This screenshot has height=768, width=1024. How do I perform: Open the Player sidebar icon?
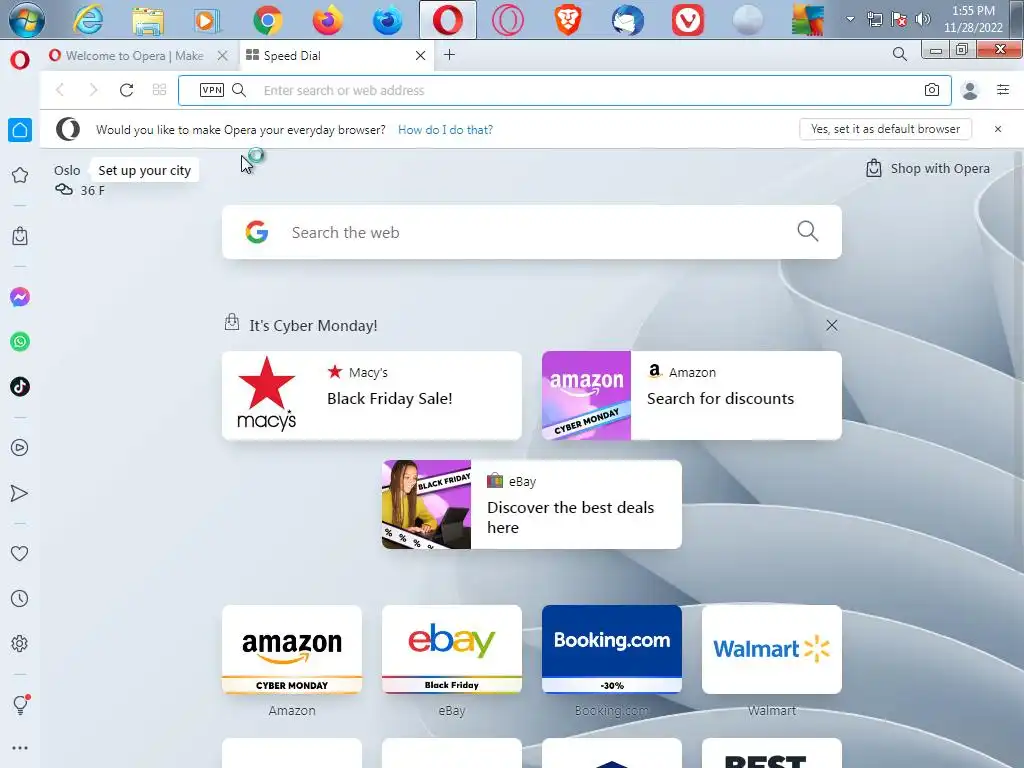[x=20, y=447]
